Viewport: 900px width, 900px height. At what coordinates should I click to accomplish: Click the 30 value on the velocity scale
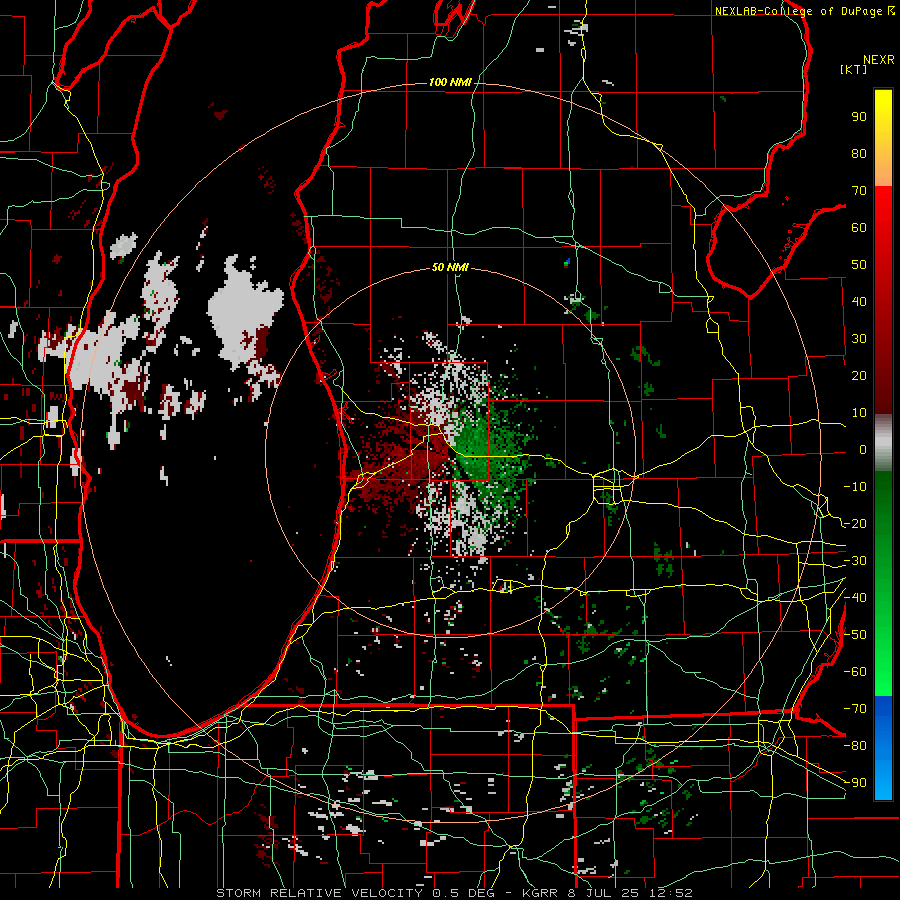(x=859, y=339)
